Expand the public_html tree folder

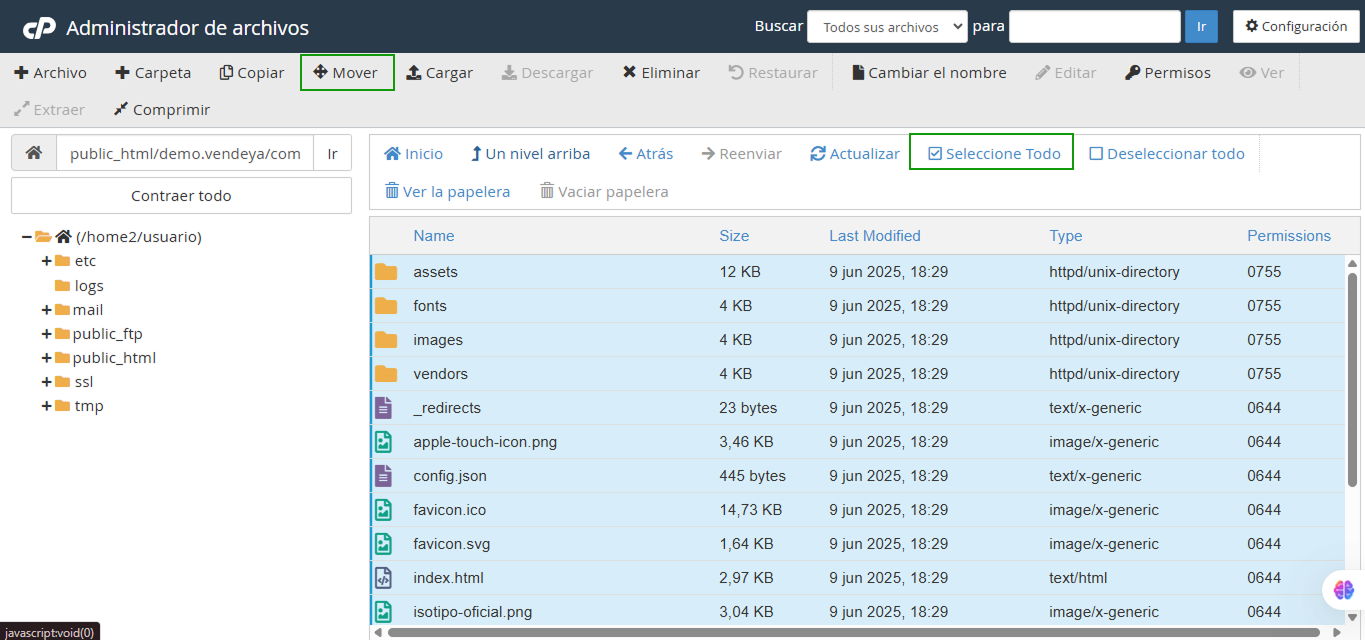46,358
